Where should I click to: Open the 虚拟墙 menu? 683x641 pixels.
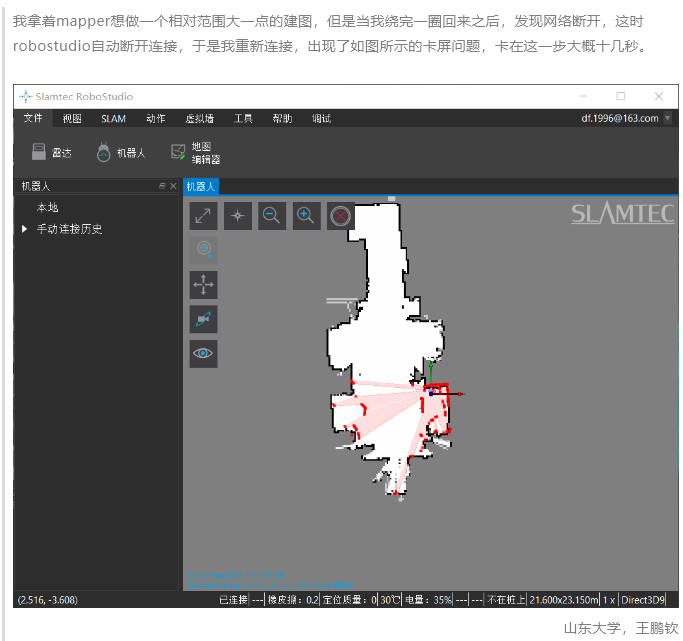pos(199,118)
